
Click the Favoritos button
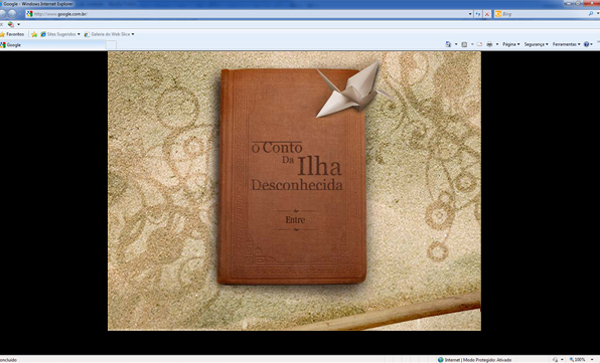(12, 34)
